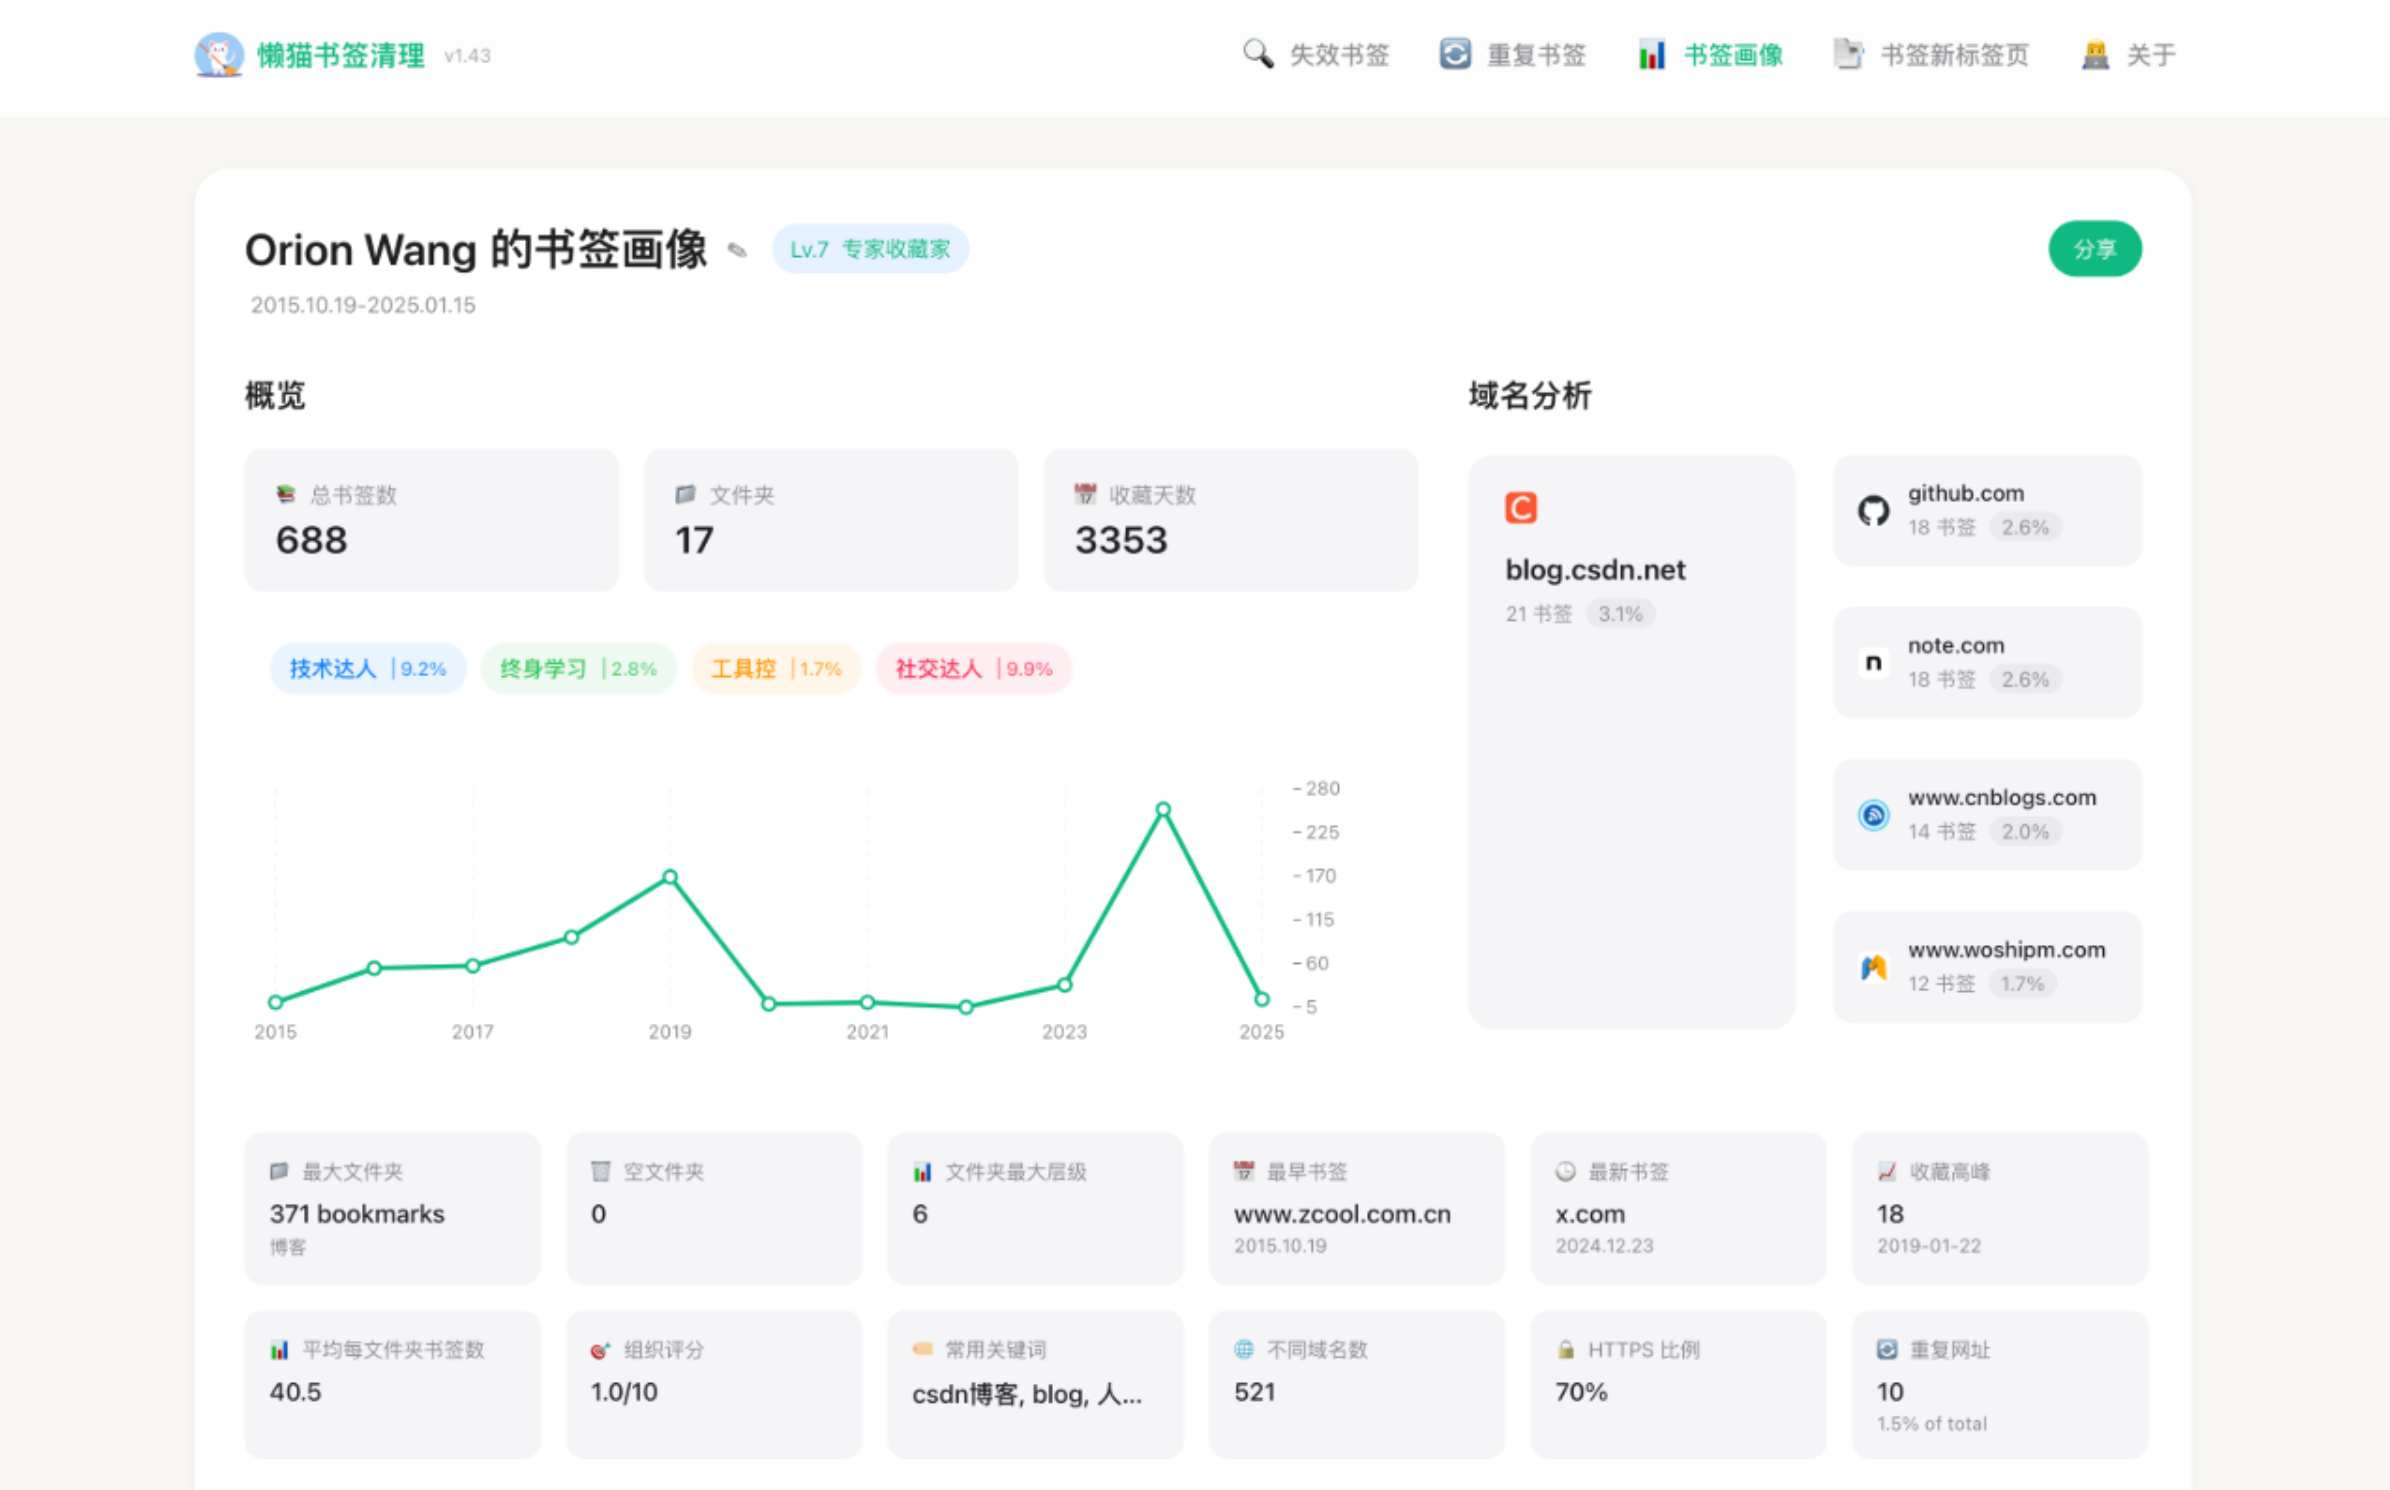Click the 书签新标签页 document icon
Image resolution: width=2390 pixels, height=1490 pixels.
(x=1849, y=54)
